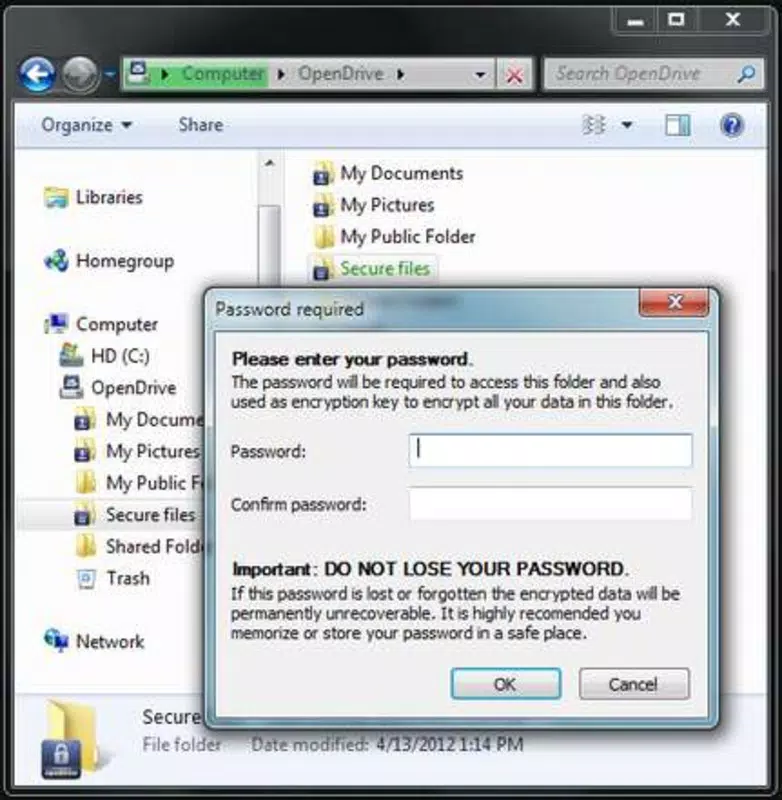Screen dimensions: 782x800
Task: Select My Public Folder in the file list
Action: (408, 237)
